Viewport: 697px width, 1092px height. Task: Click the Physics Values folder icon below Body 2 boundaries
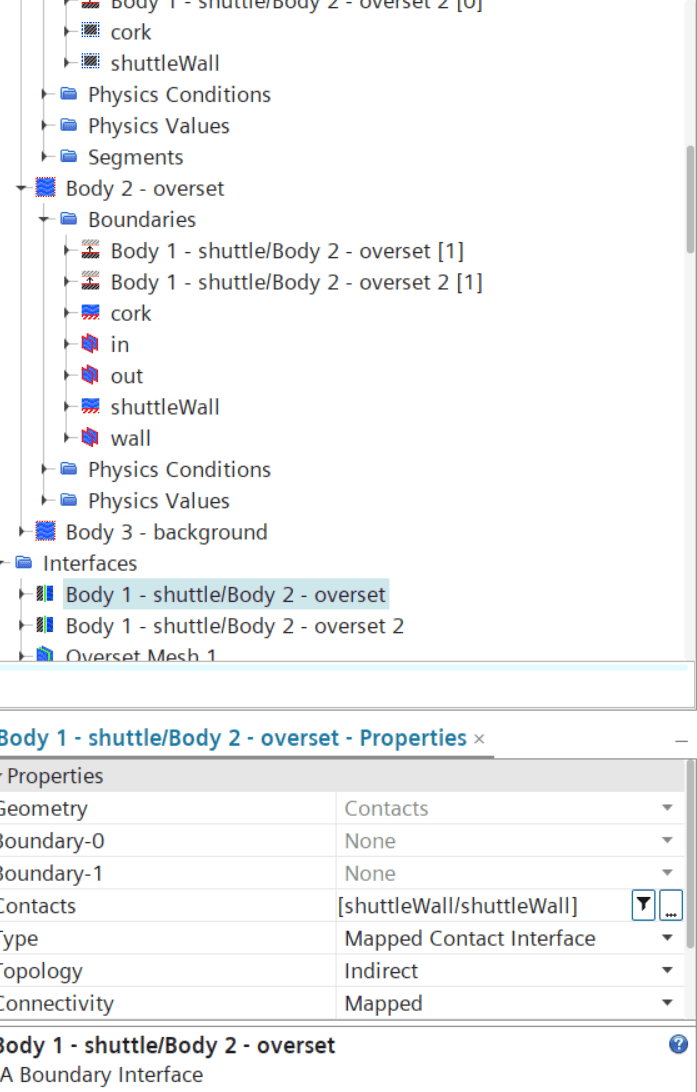tap(68, 500)
